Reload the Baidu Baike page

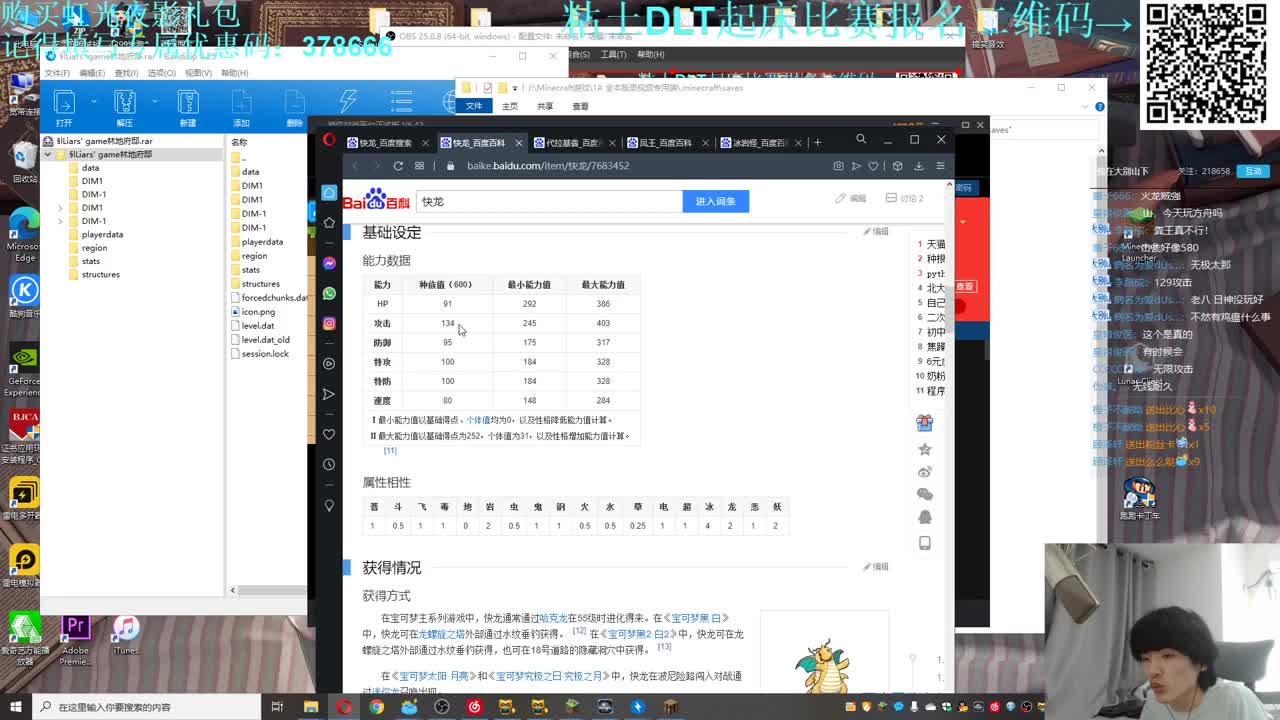pyautogui.click(x=398, y=166)
